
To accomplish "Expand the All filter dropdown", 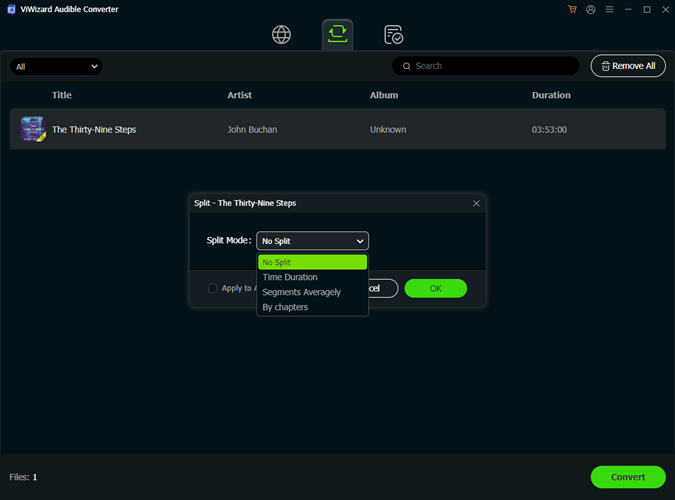I will tap(56, 66).
